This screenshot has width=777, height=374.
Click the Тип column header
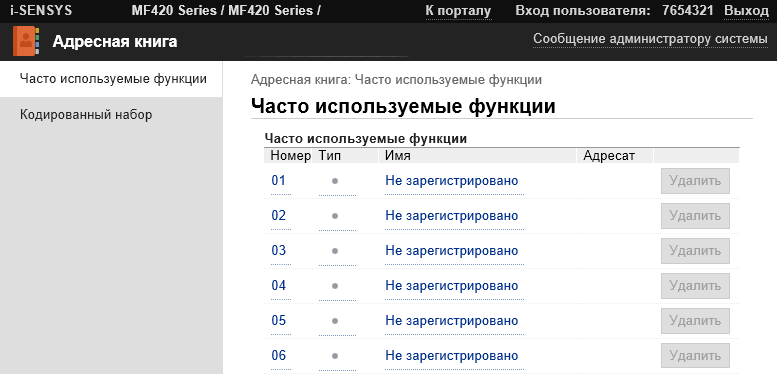coord(330,156)
